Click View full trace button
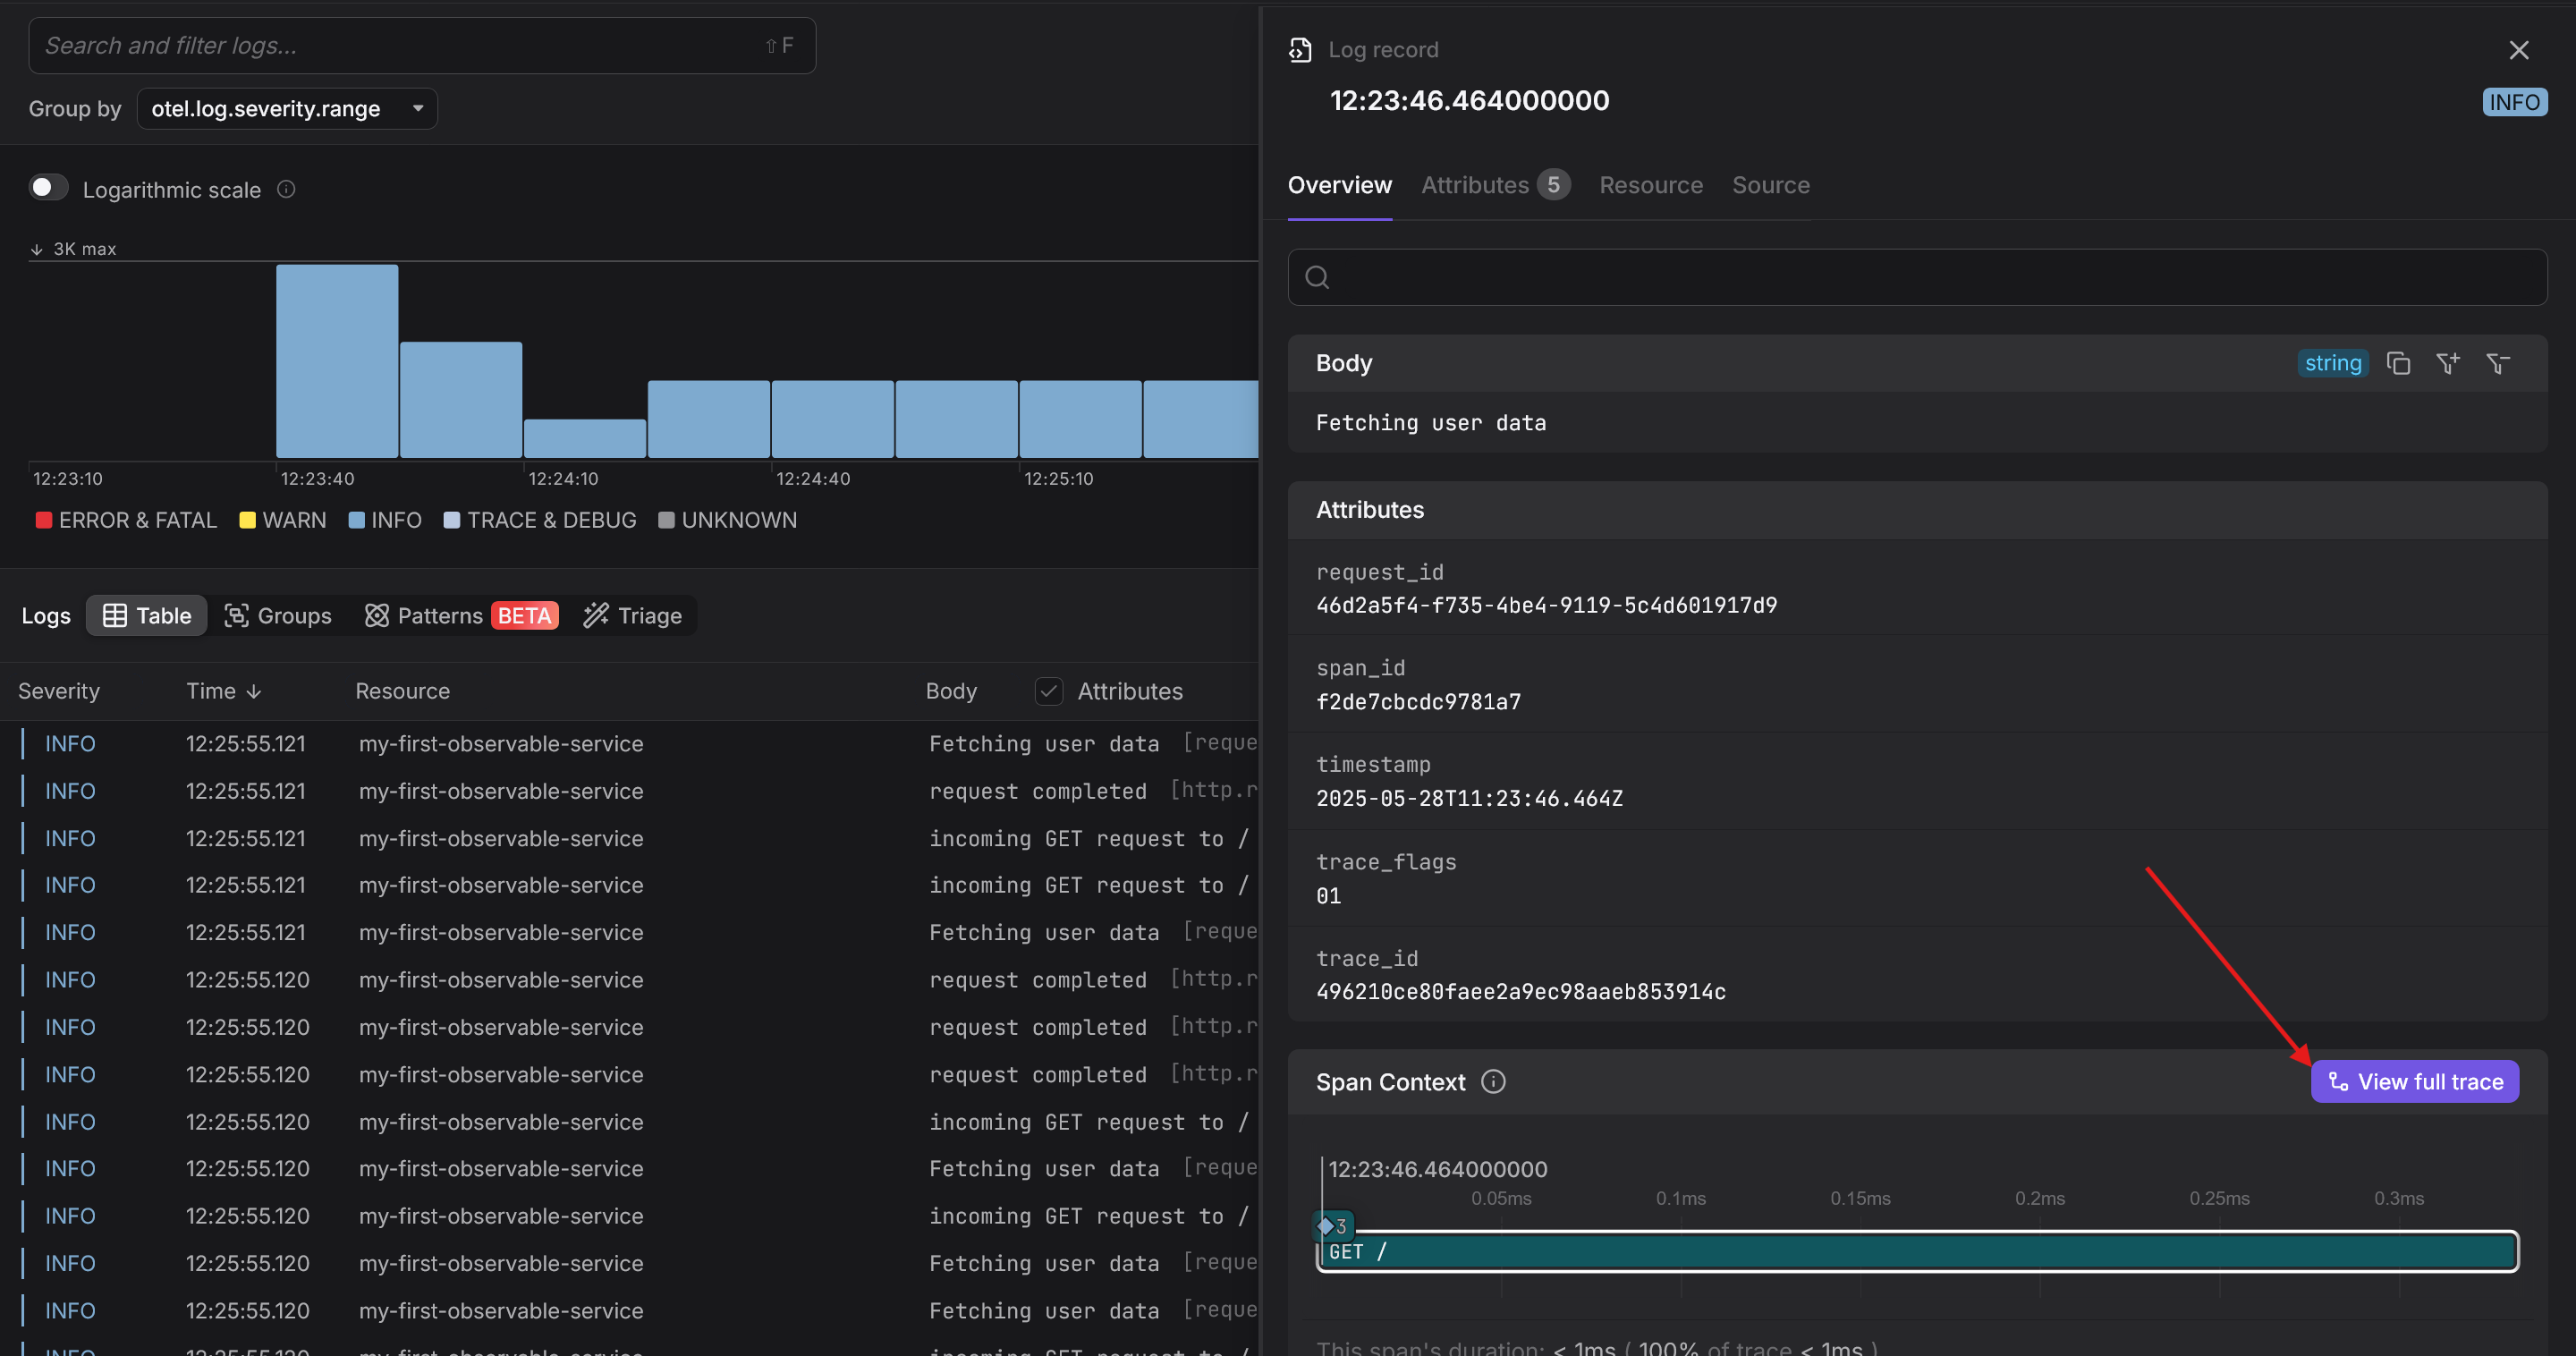Viewport: 2576px width, 1356px height. click(2414, 1082)
